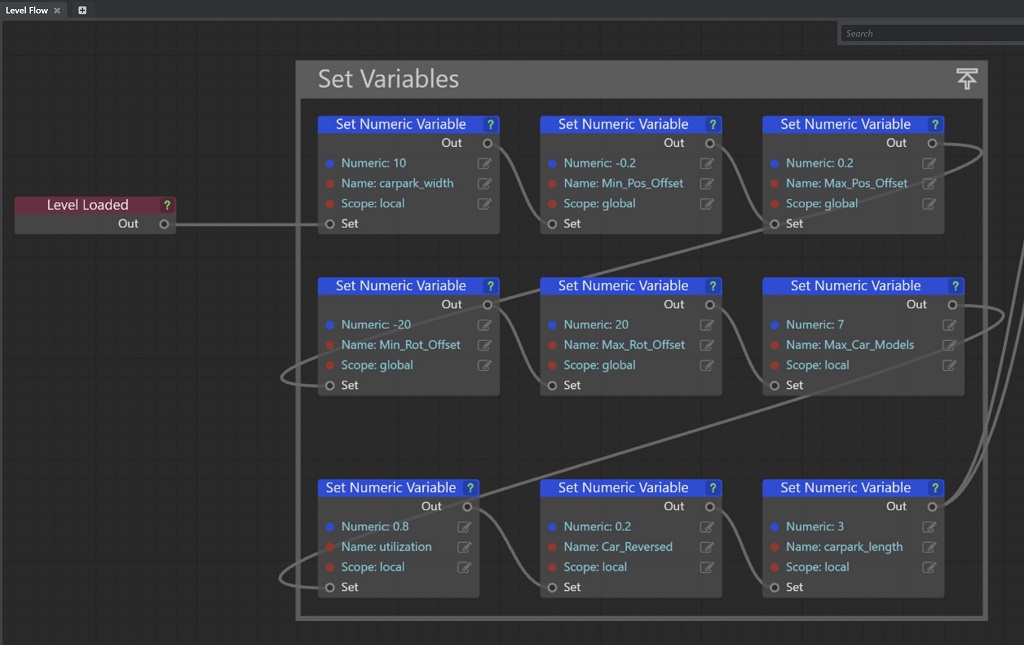1024x645 pixels.
Task: Click the pencil icon beside Name: utilization
Action: point(464,547)
